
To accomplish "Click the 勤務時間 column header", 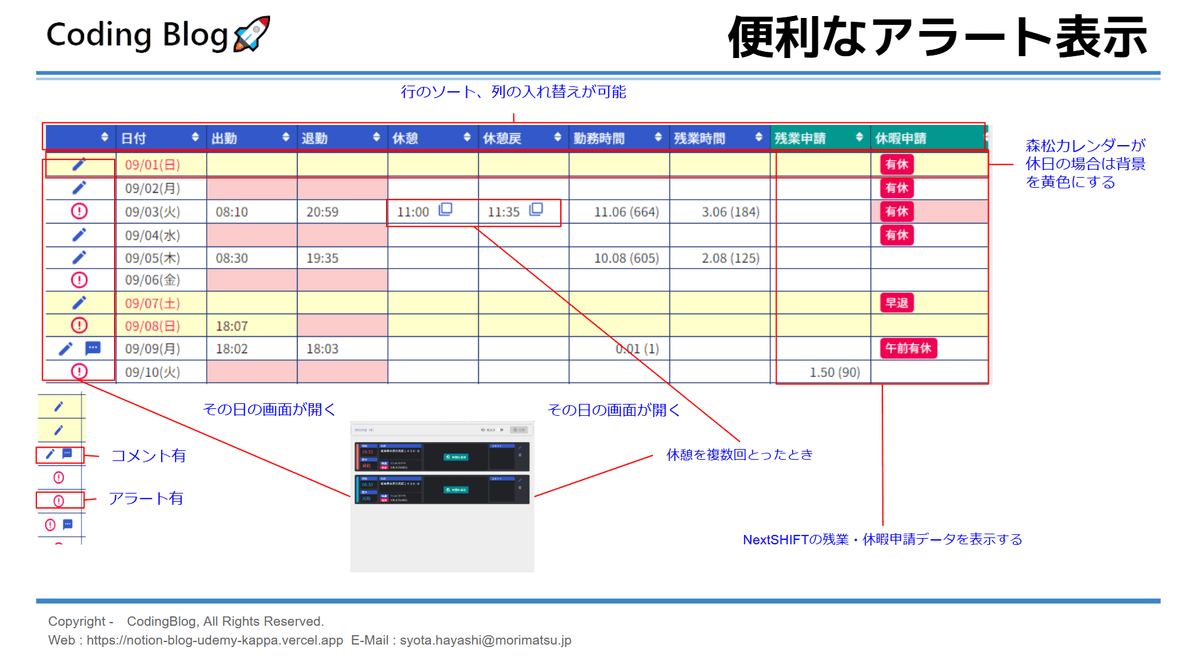I will pos(617,138).
